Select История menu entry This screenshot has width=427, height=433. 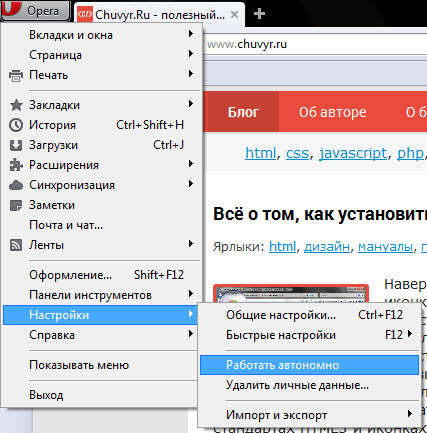[102, 125]
